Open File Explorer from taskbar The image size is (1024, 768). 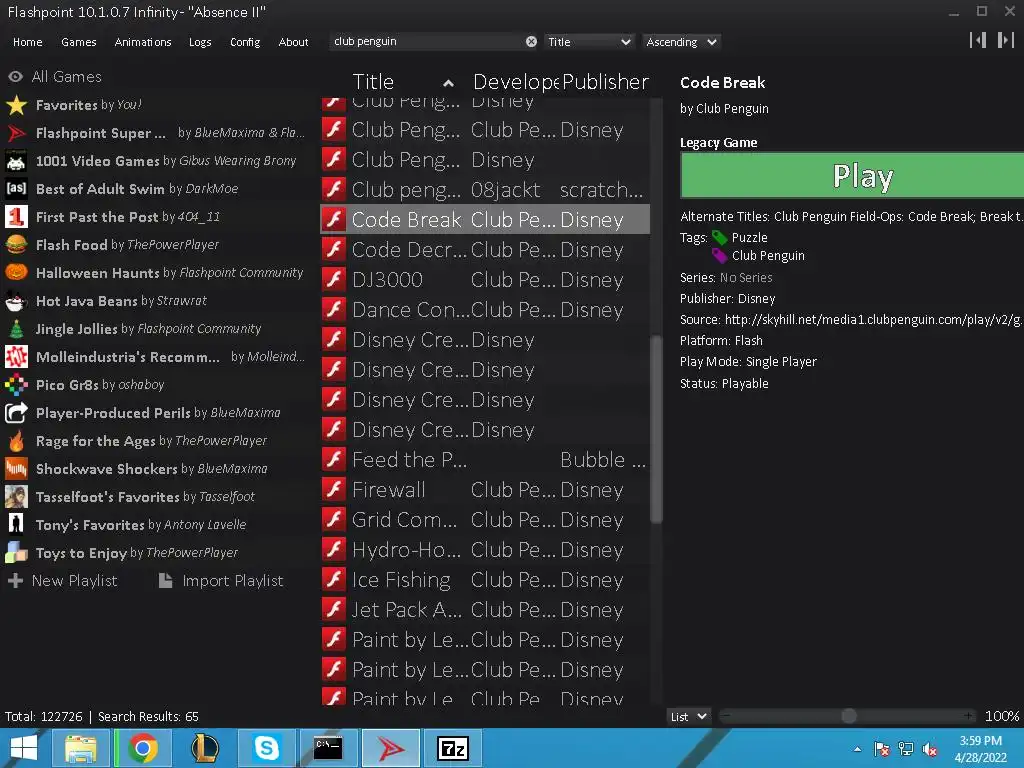point(81,748)
